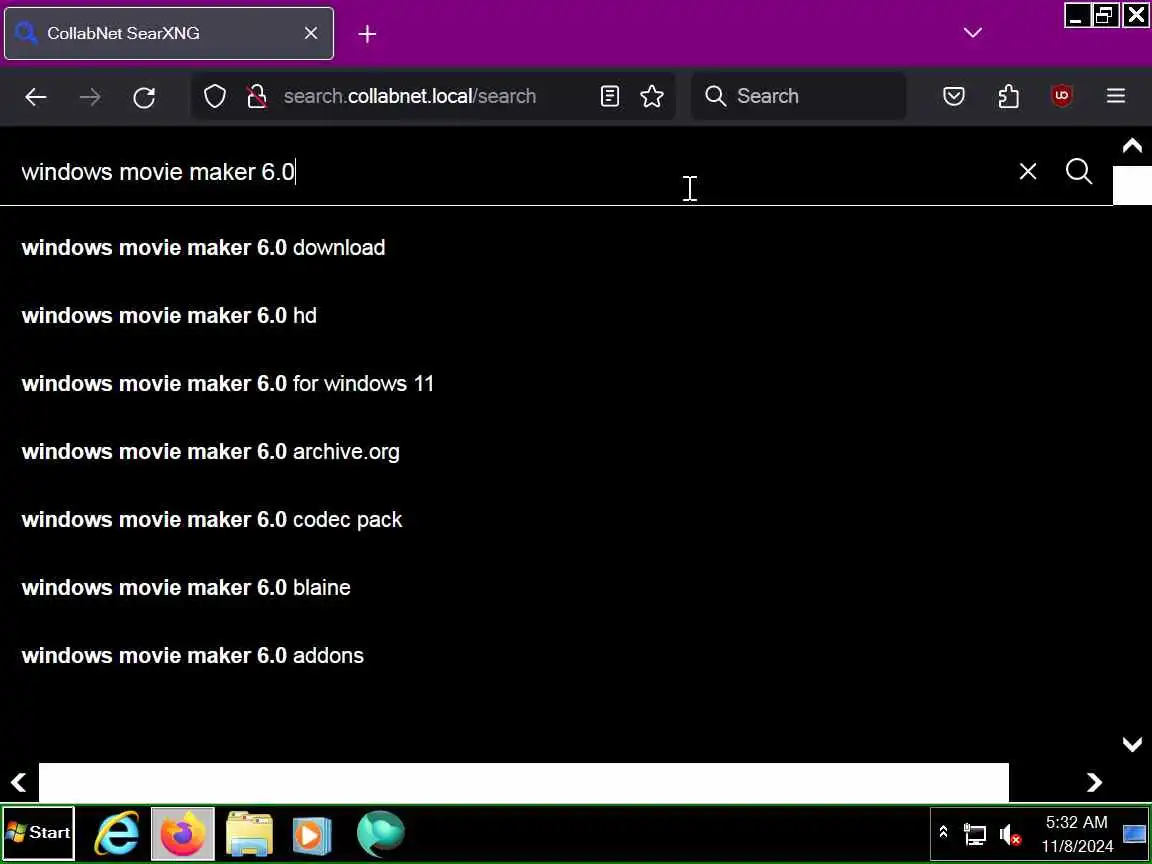The image size is (1152, 864).
Task: Open a new tab with plus button
Action: [x=367, y=34]
